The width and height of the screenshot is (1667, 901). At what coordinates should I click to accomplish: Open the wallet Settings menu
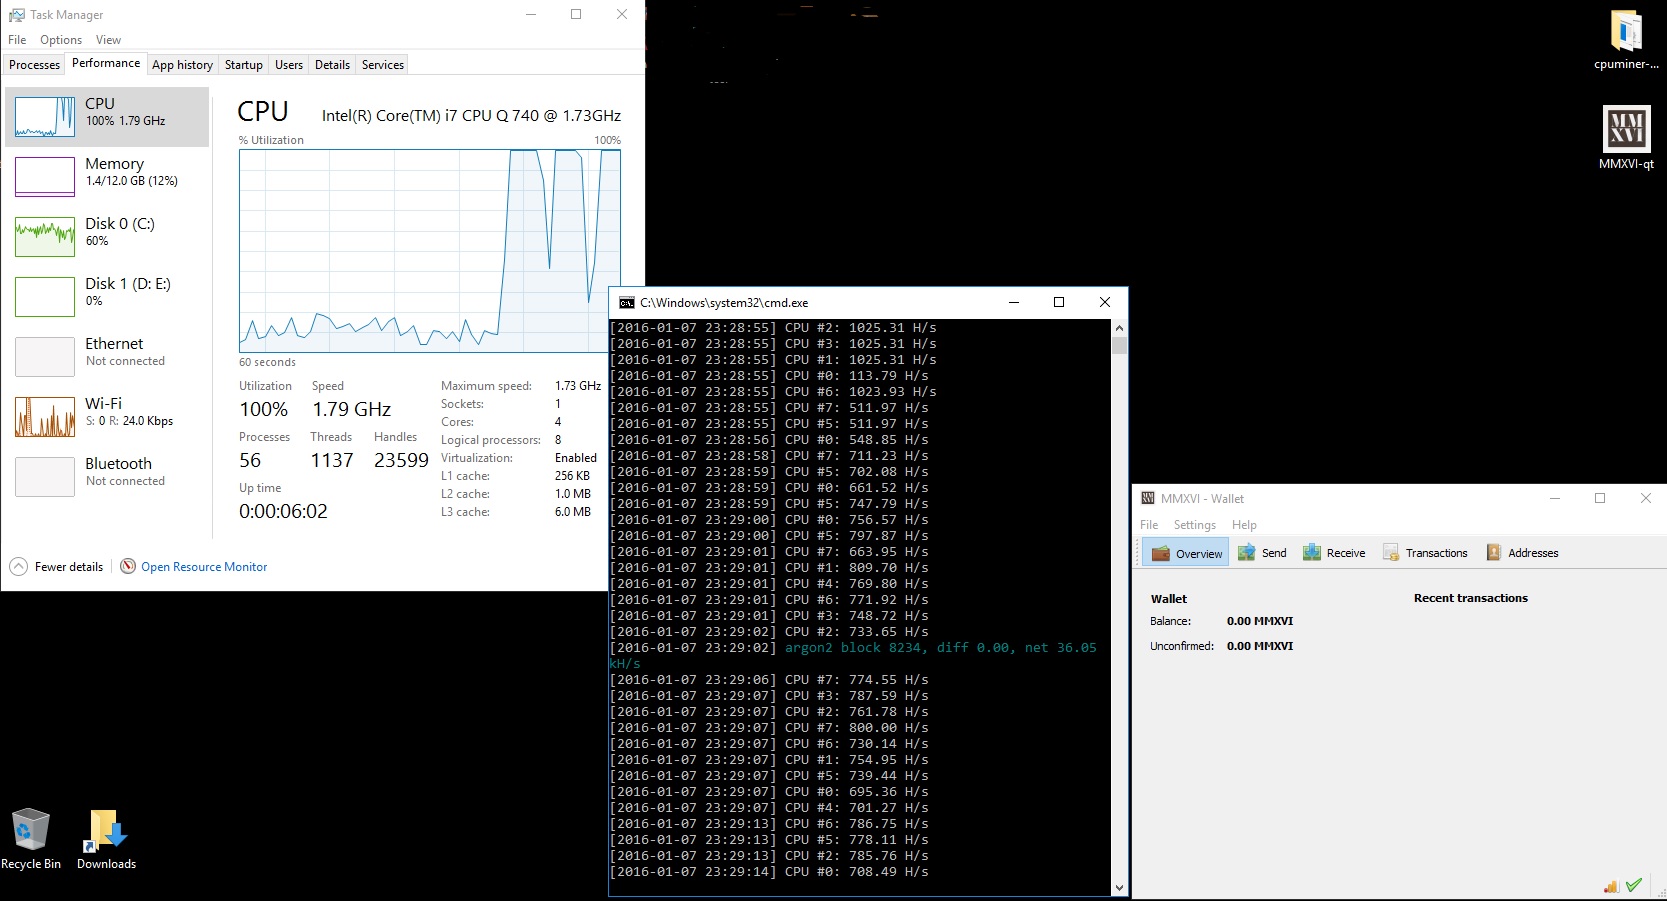pyautogui.click(x=1194, y=525)
